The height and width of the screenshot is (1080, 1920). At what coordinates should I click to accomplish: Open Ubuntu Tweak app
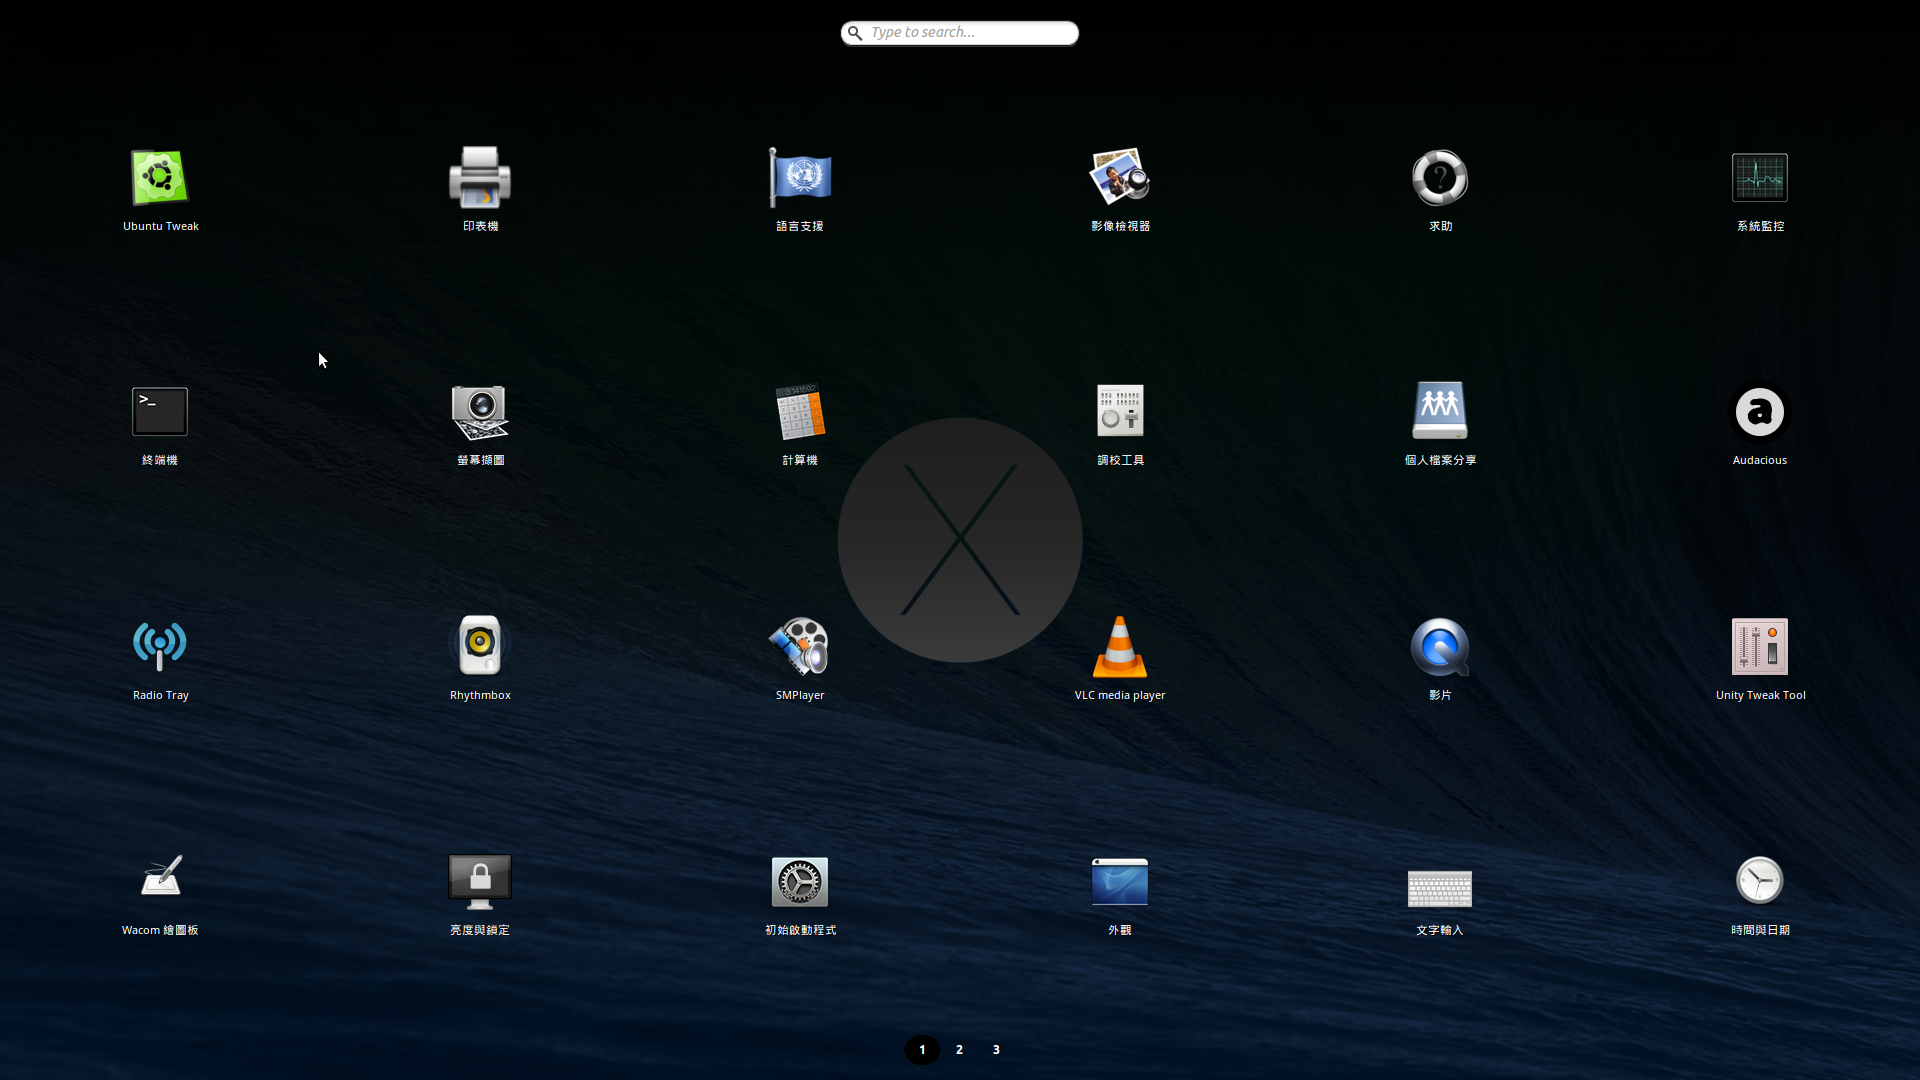click(160, 178)
